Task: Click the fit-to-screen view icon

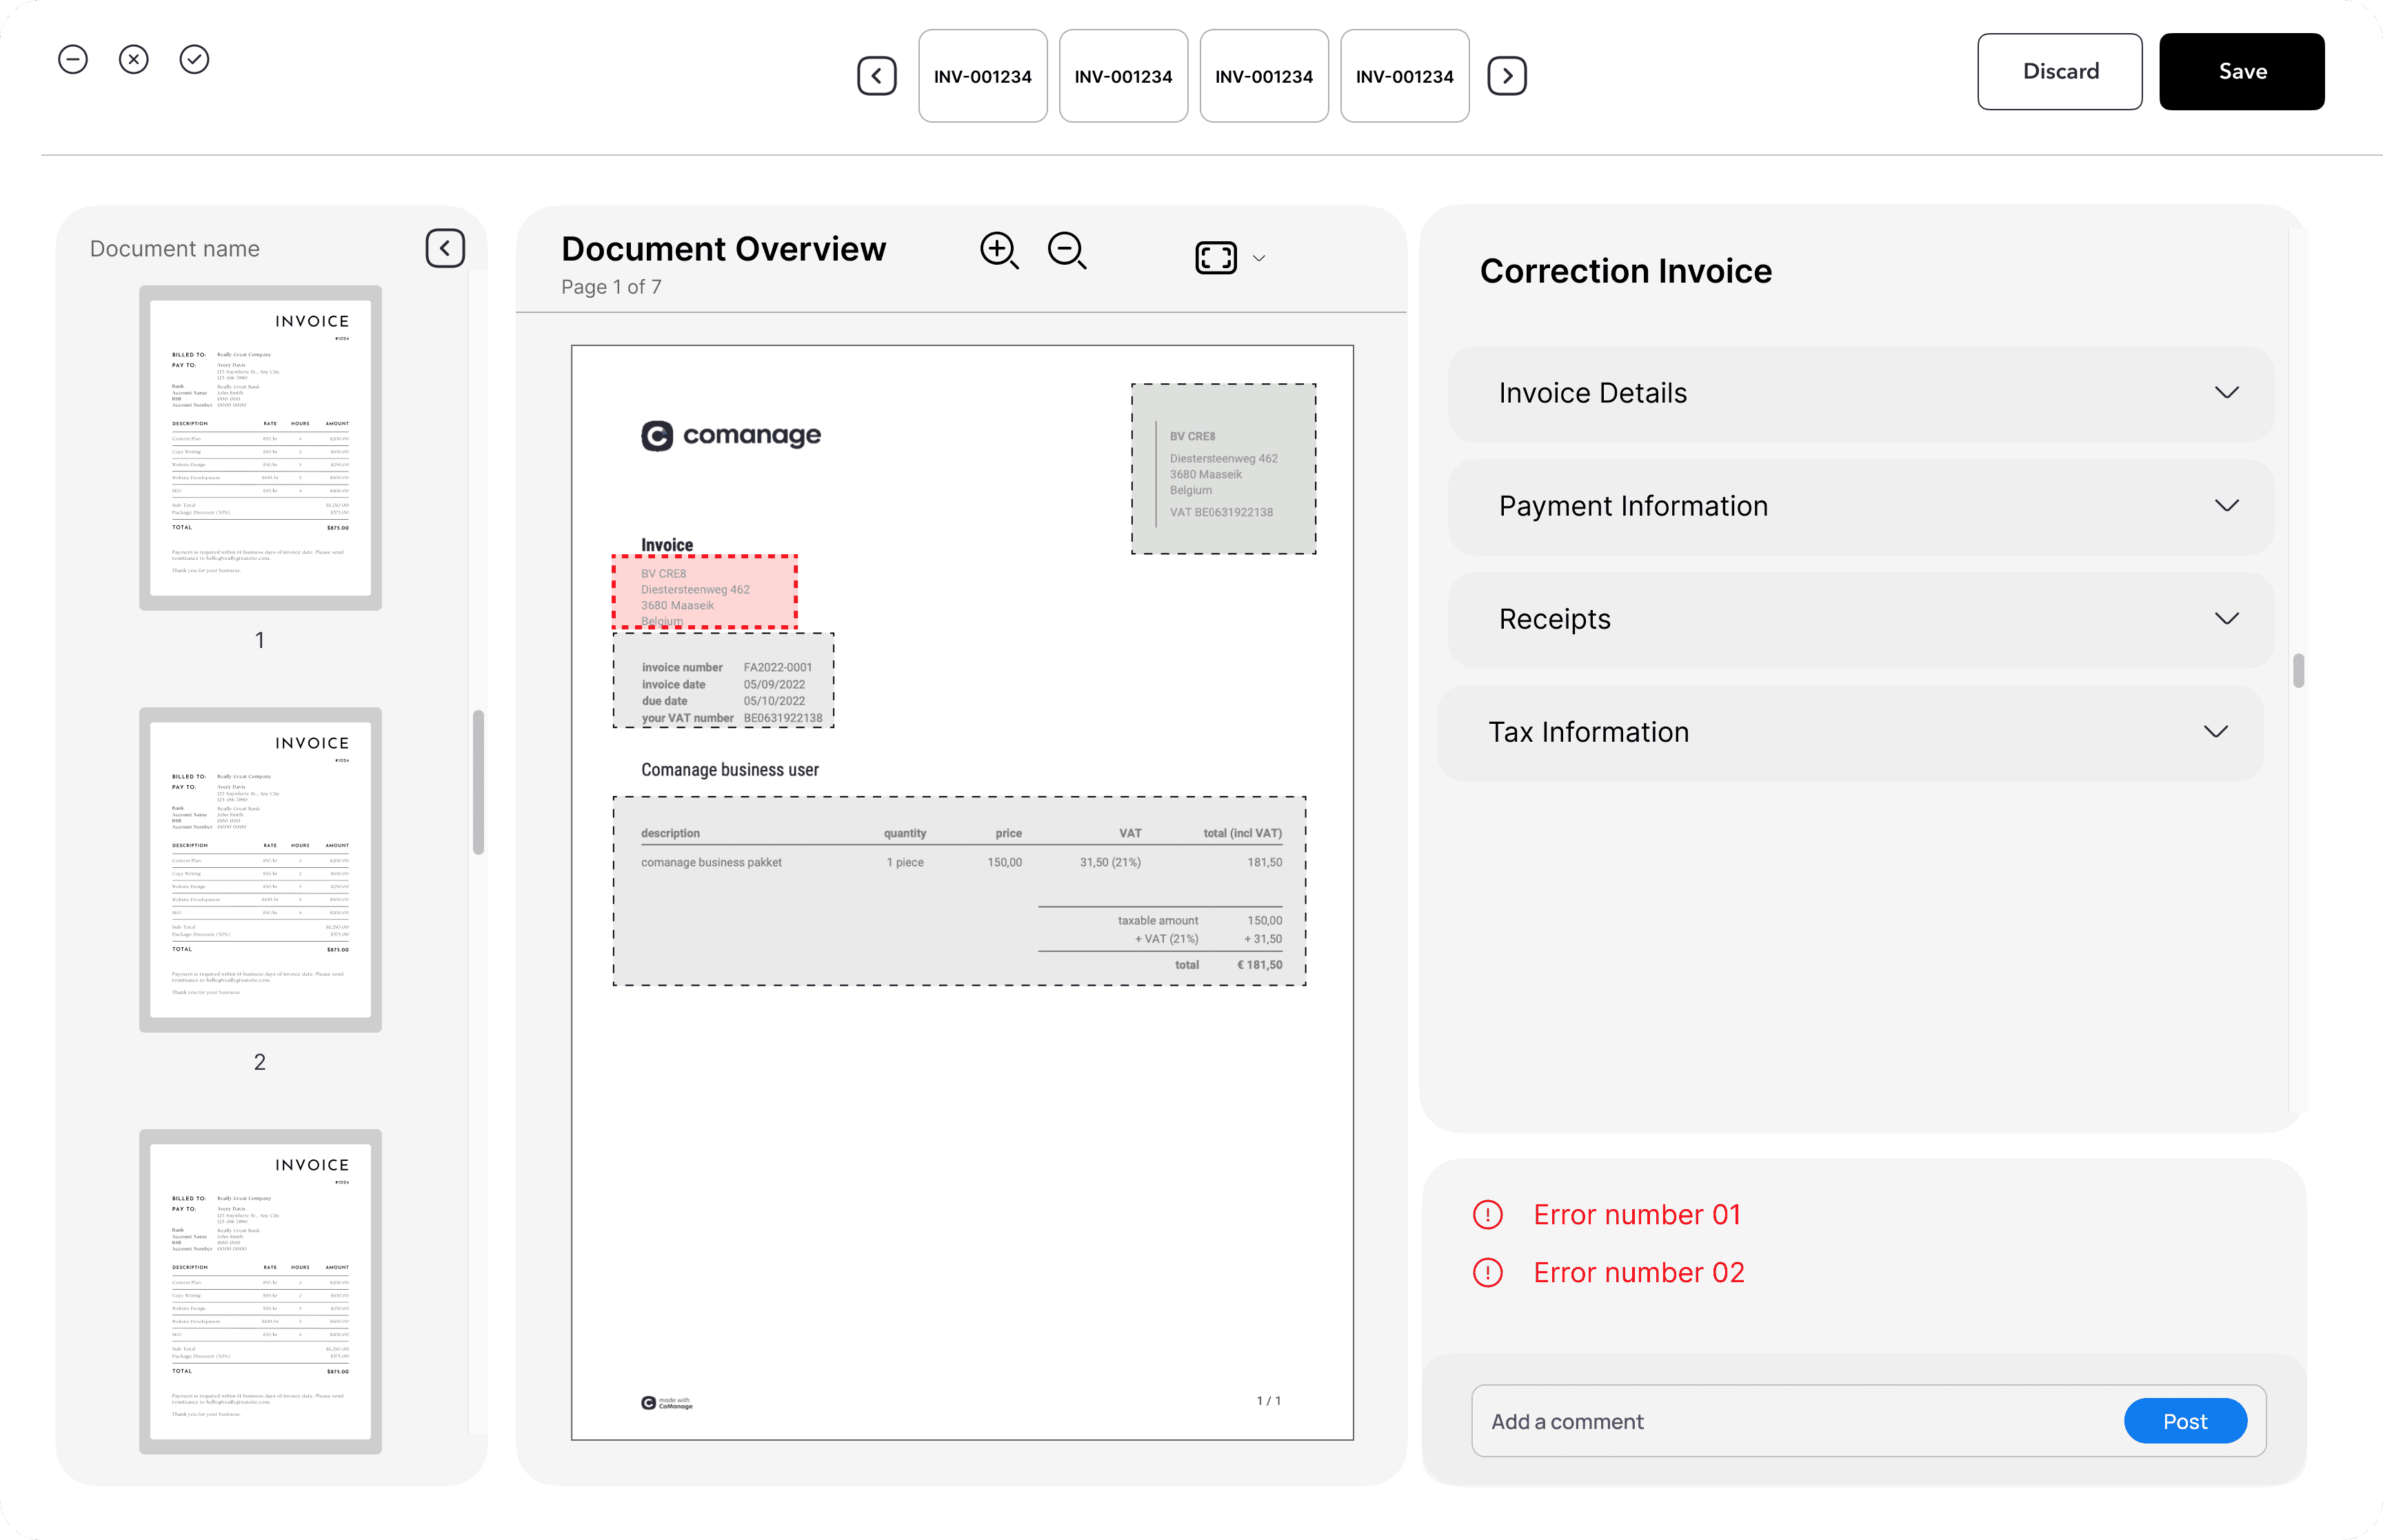Action: (x=1216, y=258)
